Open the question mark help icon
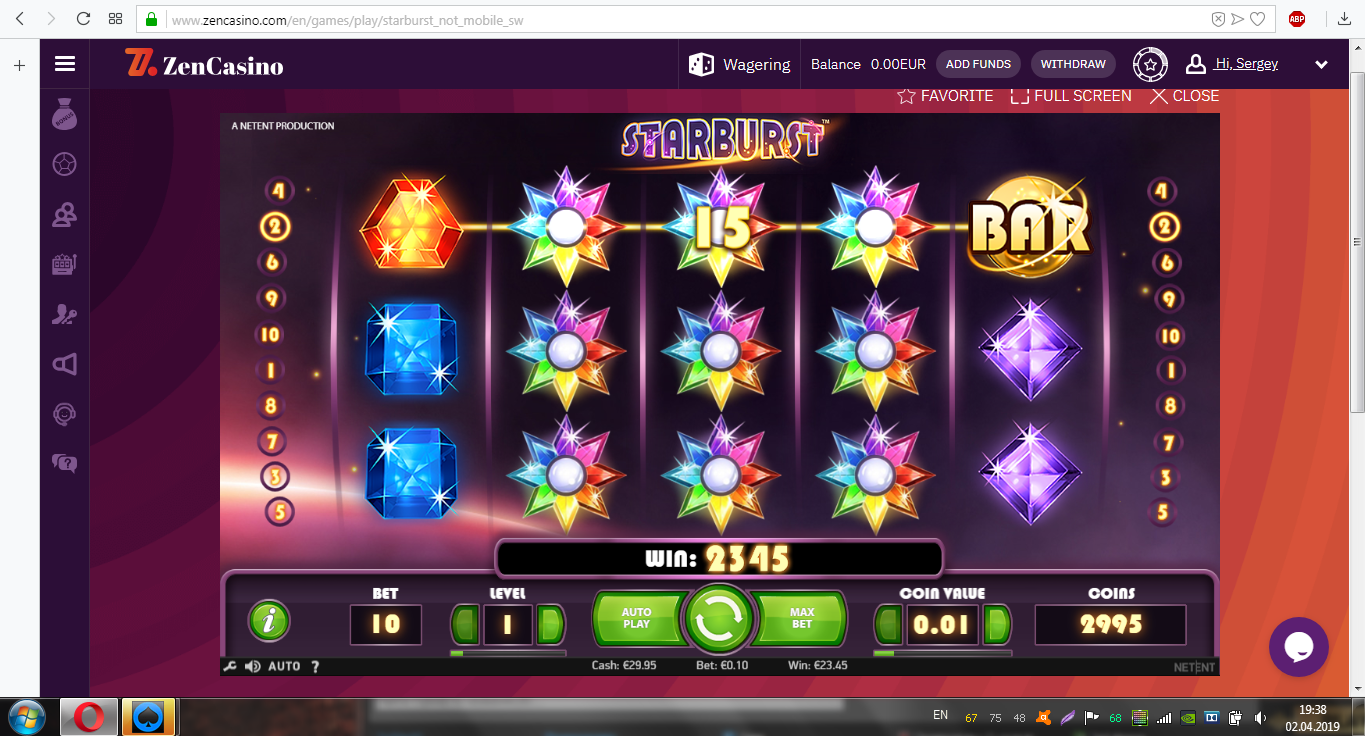The image size is (1365, 736). 315,666
